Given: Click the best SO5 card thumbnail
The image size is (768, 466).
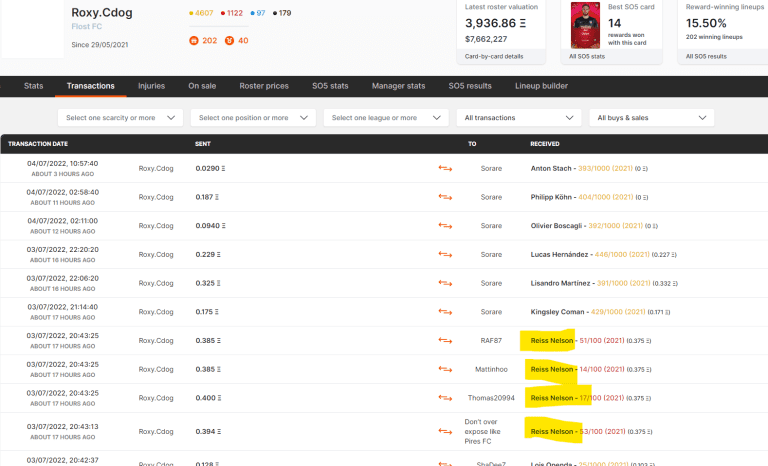Looking at the screenshot, I should (x=585, y=25).
